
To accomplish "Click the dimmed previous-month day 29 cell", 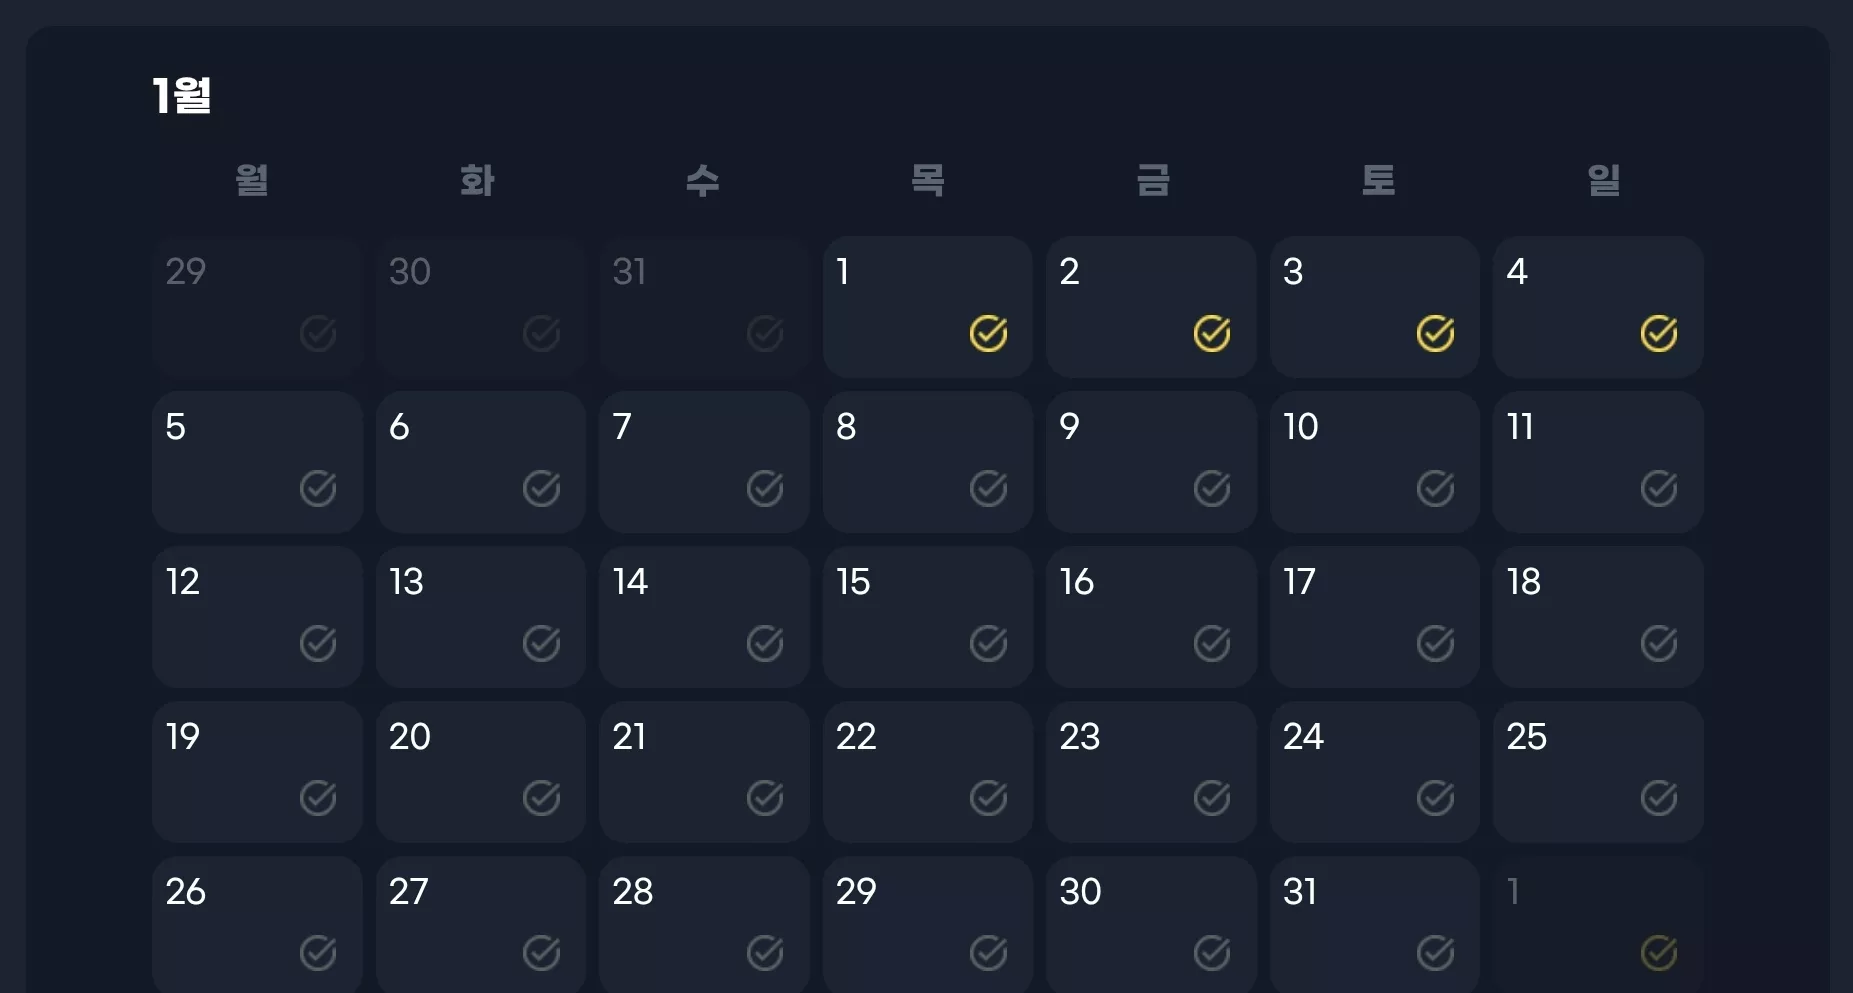I will (257, 307).
